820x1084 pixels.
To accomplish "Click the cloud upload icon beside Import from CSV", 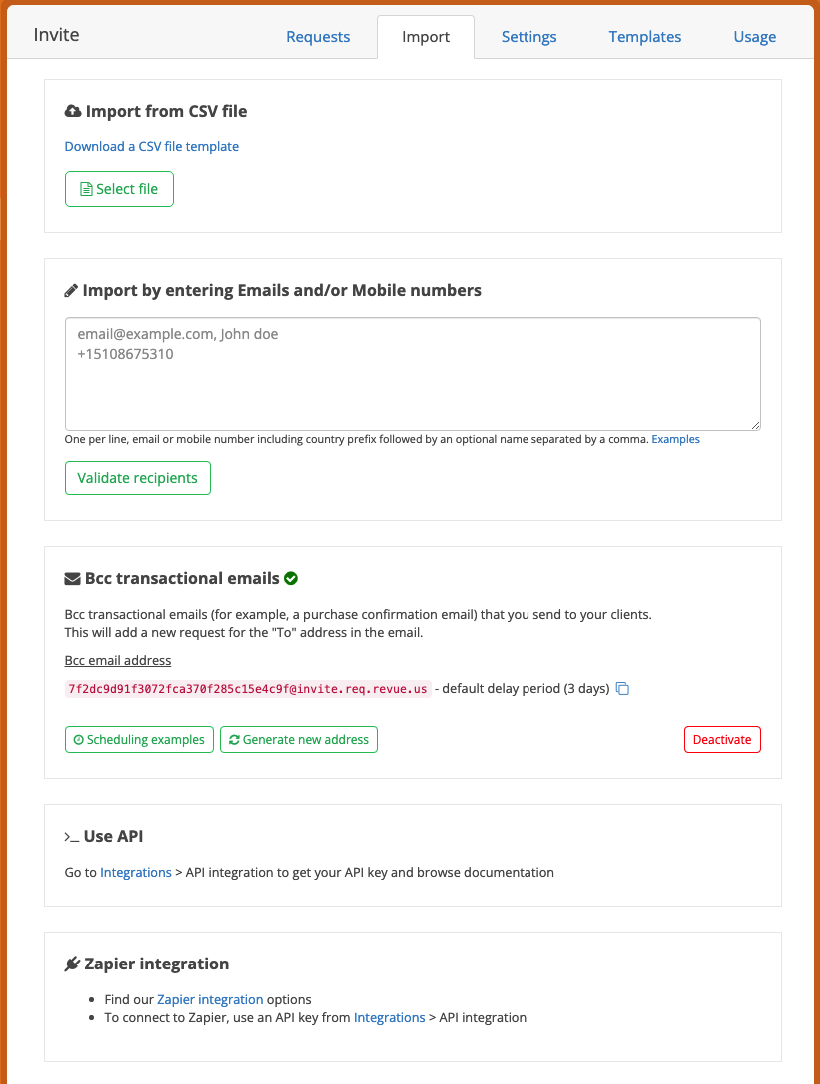I will pyautogui.click(x=73, y=111).
